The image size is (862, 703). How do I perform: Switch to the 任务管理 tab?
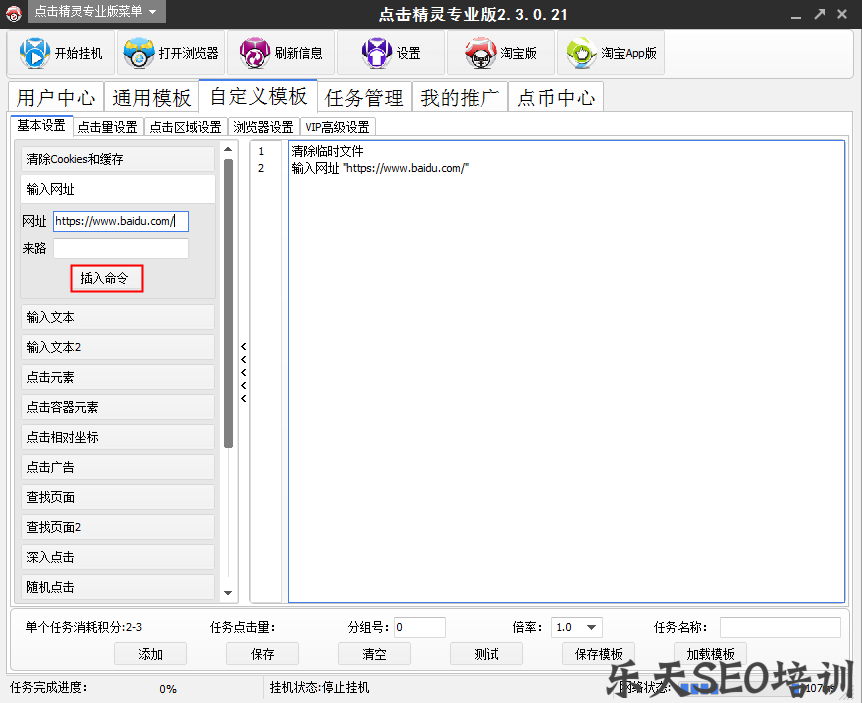(x=364, y=97)
